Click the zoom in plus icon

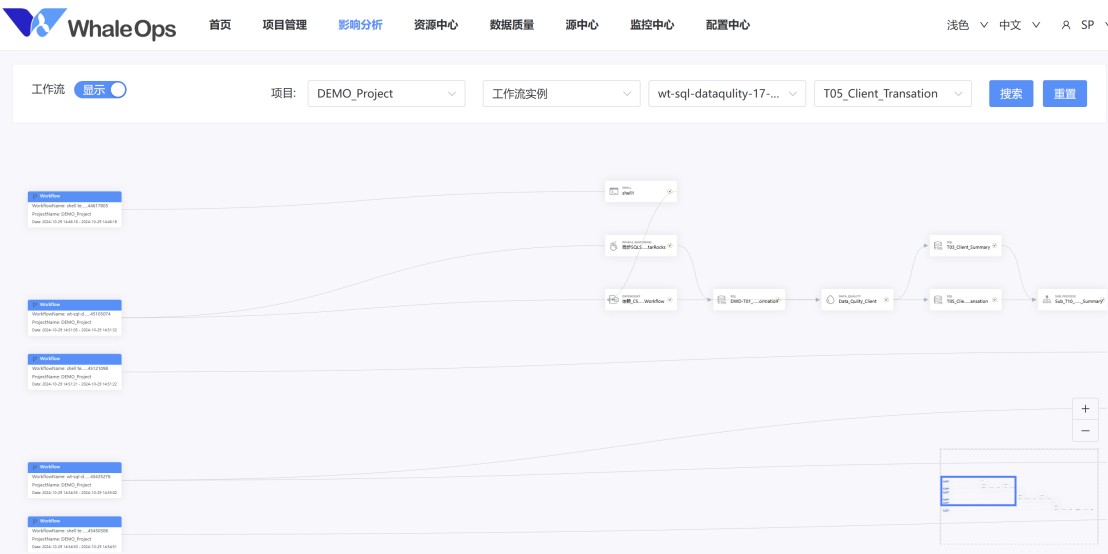coord(1085,408)
